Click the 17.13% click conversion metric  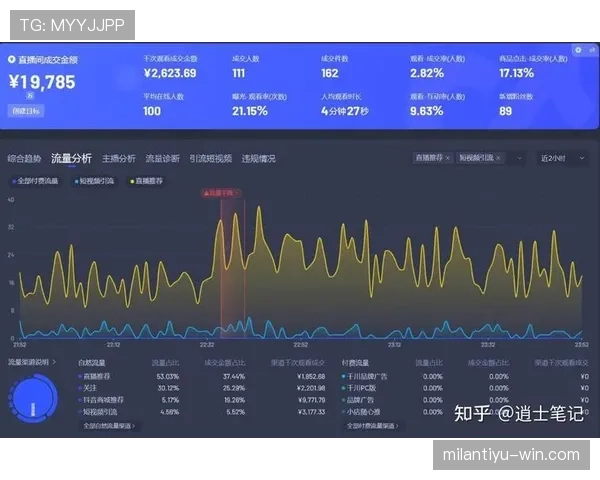(x=516, y=73)
